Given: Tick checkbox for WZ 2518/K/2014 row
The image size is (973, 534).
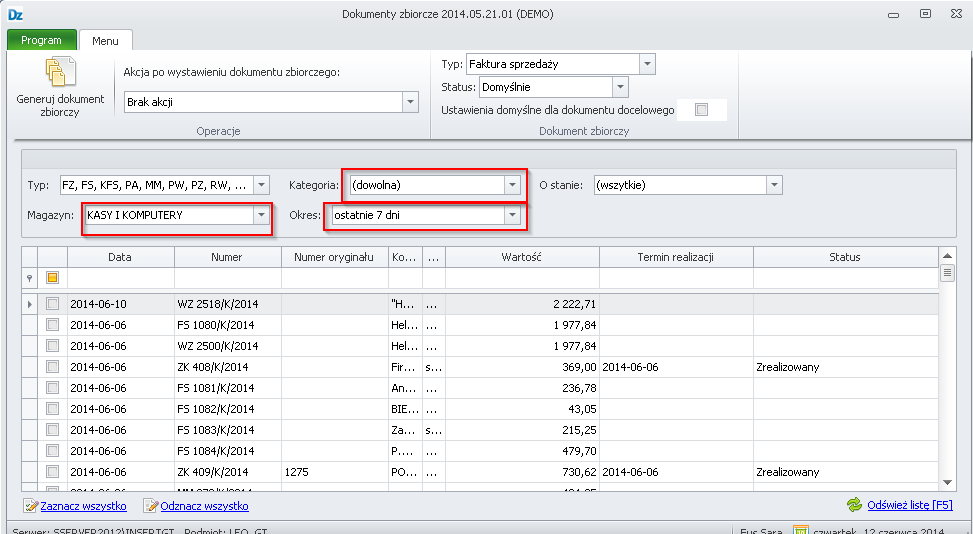Looking at the screenshot, I should pyautogui.click(x=52, y=304).
